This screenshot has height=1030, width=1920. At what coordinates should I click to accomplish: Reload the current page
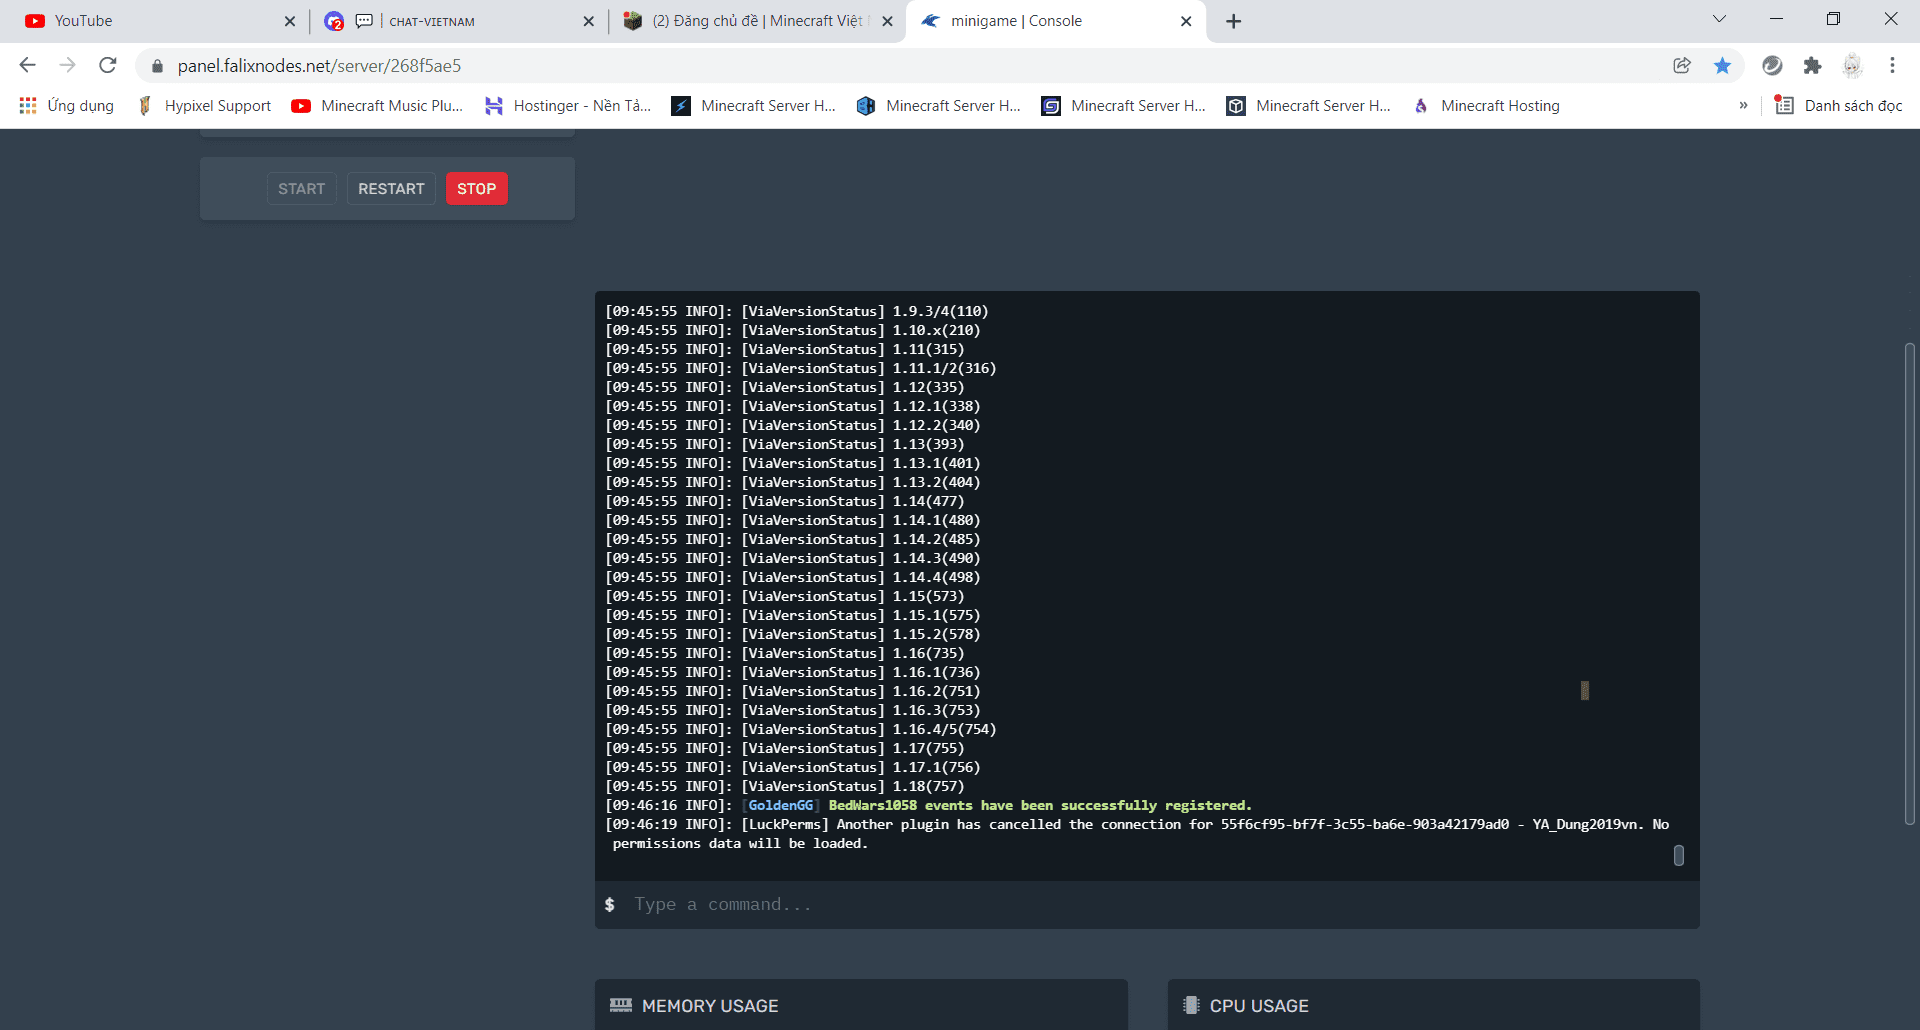107,65
